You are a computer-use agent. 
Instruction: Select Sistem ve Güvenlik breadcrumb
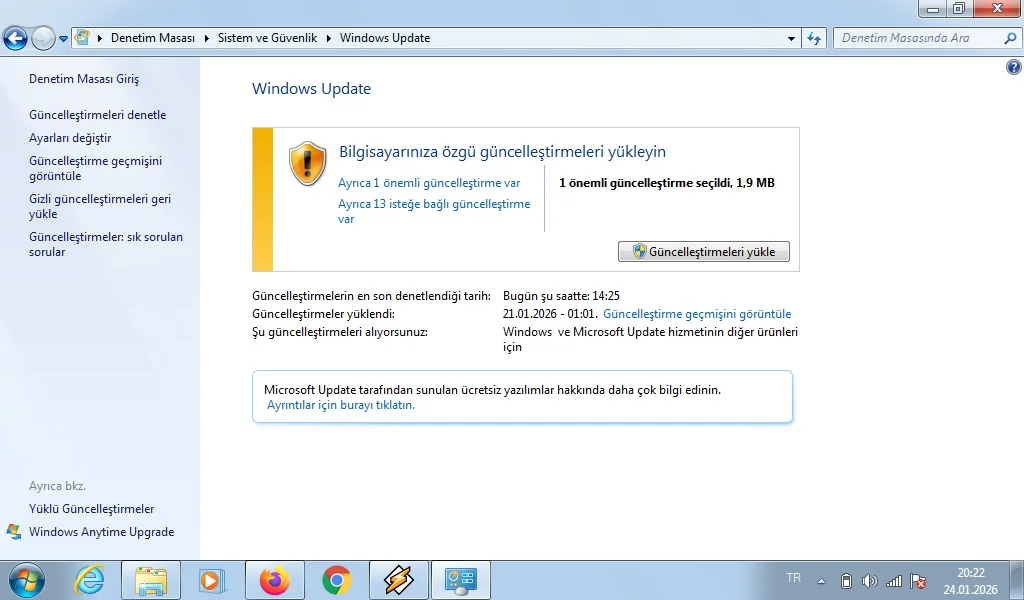click(x=267, y=38)
